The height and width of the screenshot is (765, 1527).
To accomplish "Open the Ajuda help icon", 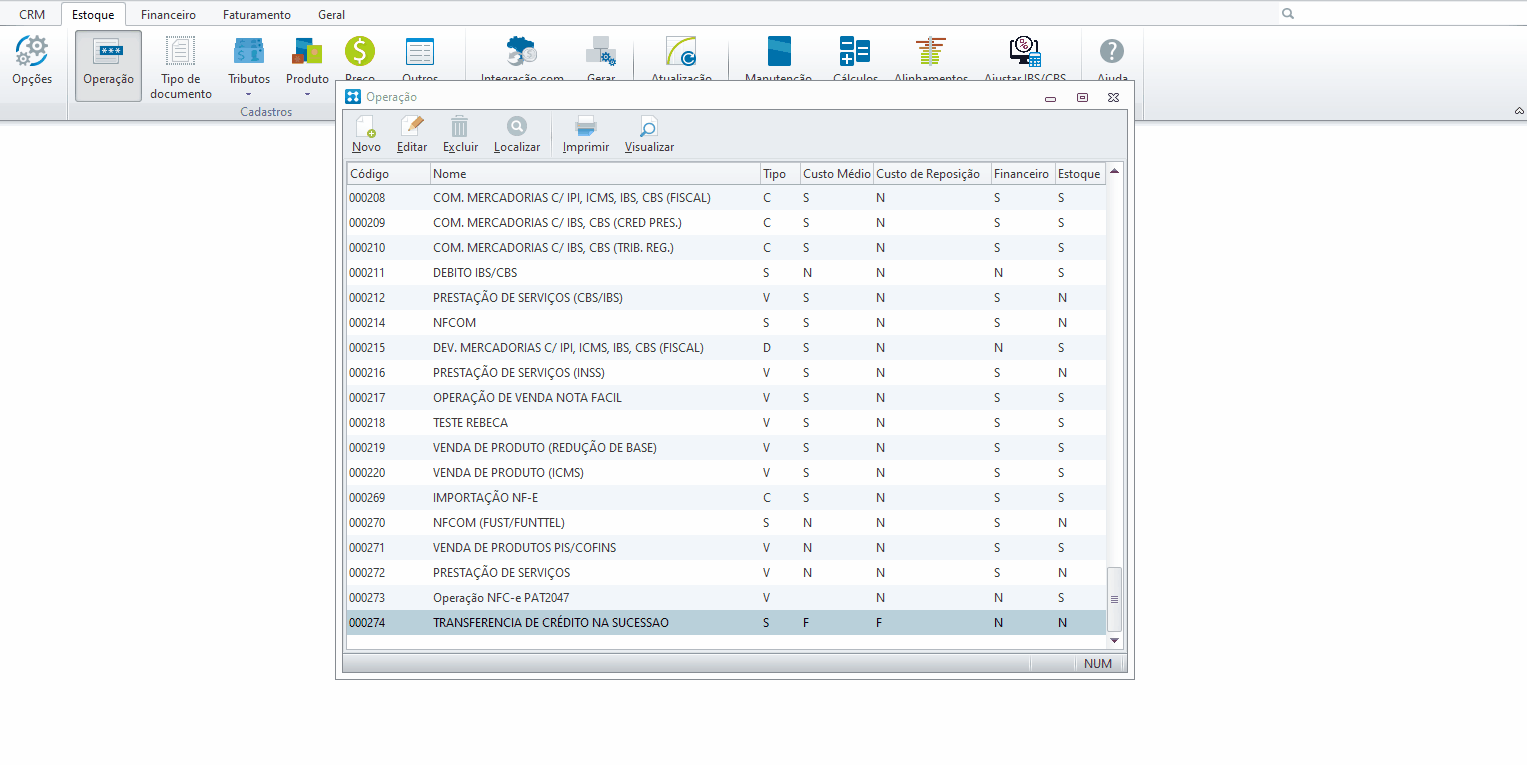I will click(x=1112, y=51).
